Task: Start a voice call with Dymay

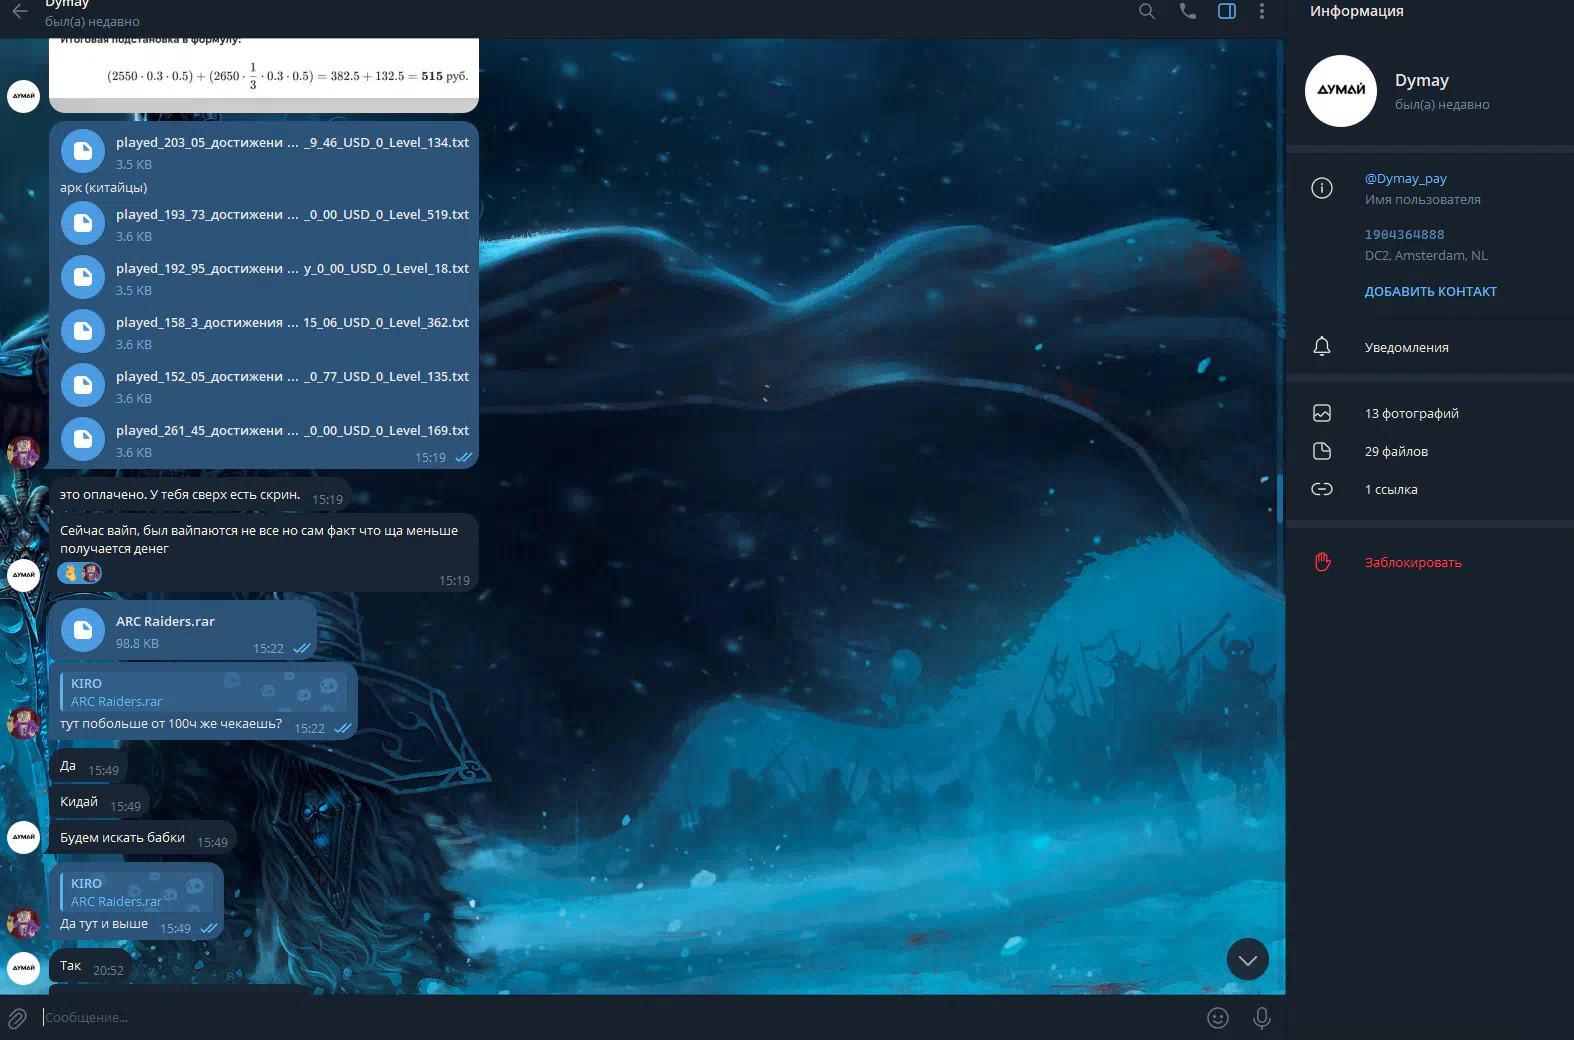Action: 1187,12
